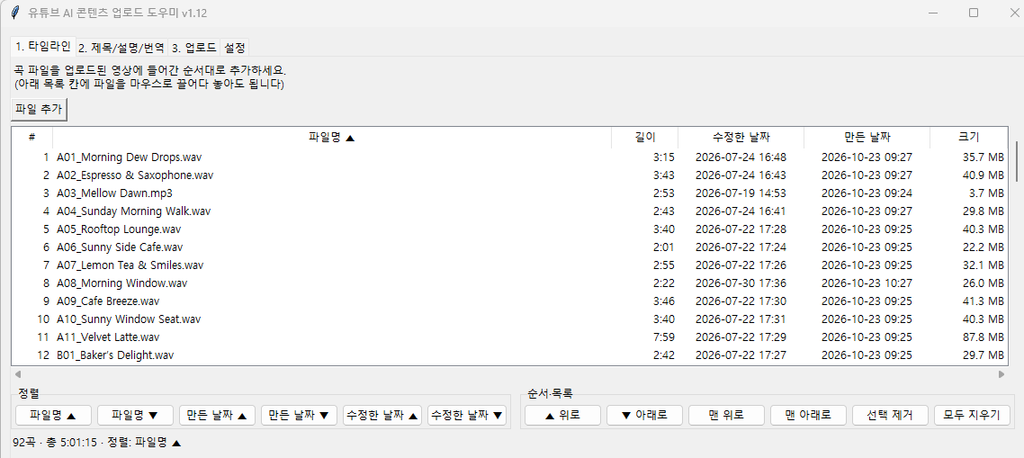Sort by 만든 날짜 ▼ button
Screen dimensions: 1024x458
(298, 415)
